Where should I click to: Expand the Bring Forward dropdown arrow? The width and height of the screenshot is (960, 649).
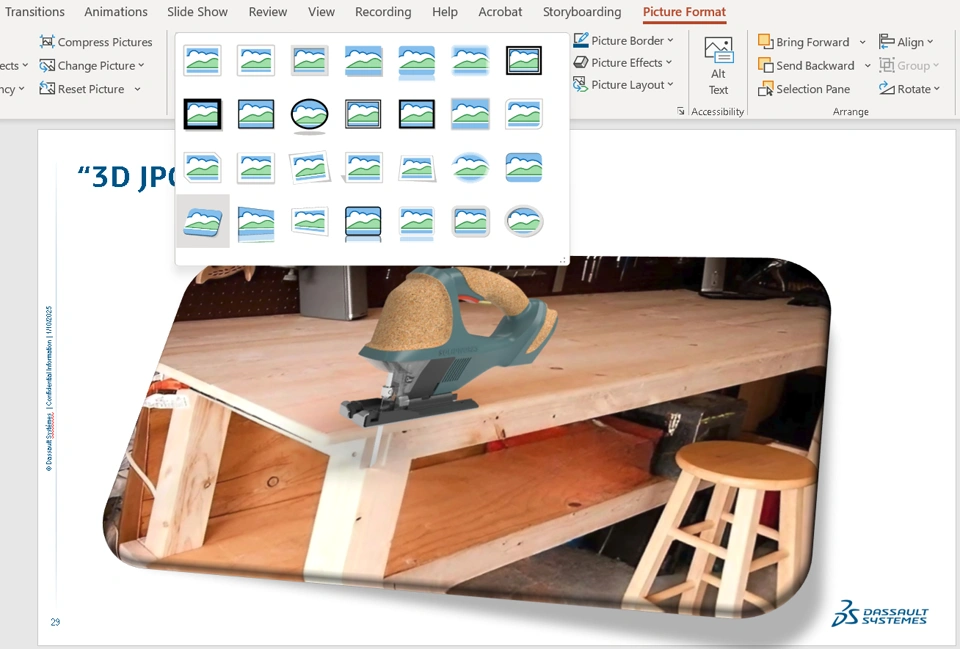[862, 42]
